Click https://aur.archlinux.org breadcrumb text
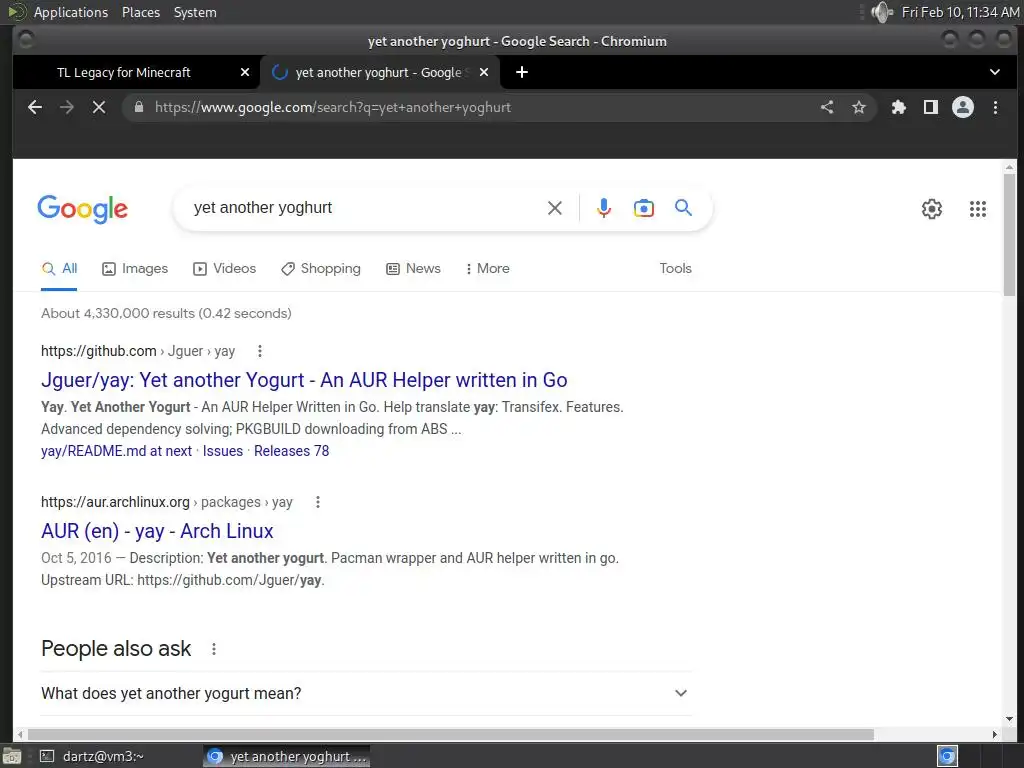Screen dimensions: 1024x768 pyautogui.click(x=115, y=502)
